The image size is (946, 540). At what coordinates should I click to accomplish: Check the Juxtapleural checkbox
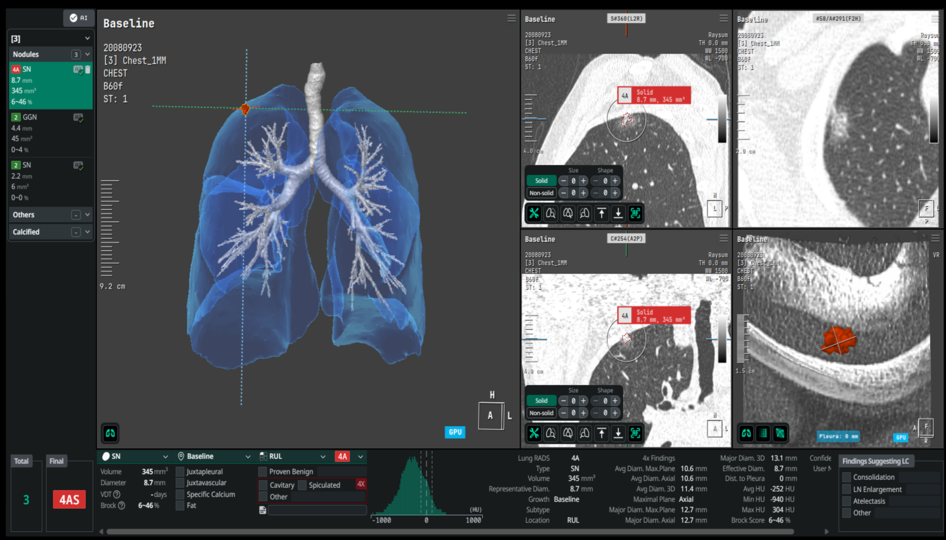click(x=181, y=471)
